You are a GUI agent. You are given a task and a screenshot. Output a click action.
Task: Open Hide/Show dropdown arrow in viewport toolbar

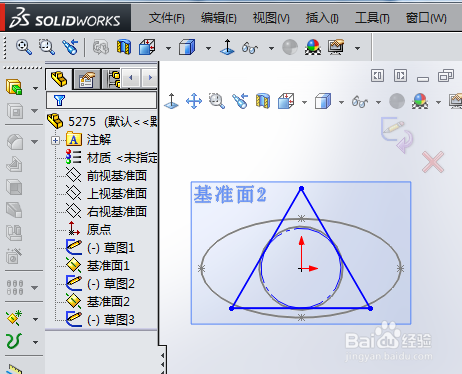378,102
